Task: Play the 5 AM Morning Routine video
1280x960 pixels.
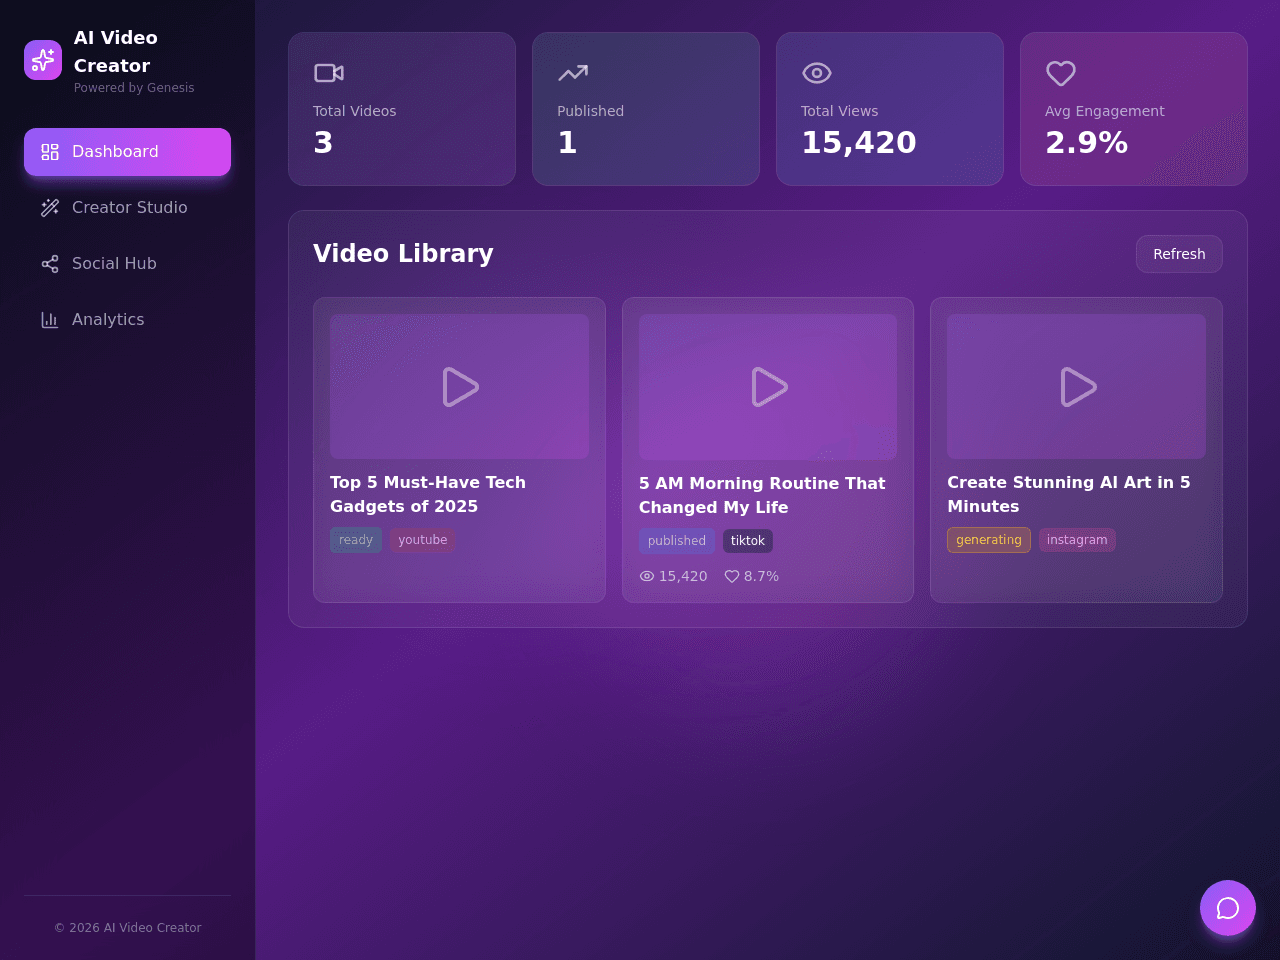Action: pos(768,387)
